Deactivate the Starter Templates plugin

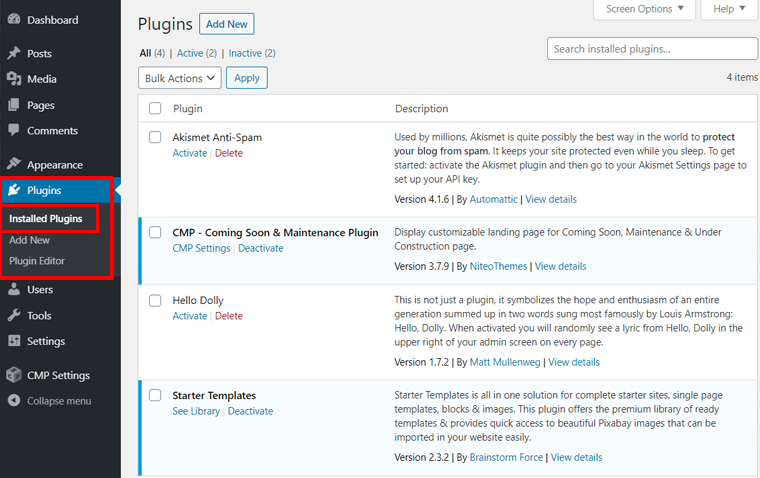tap(251, 411)
